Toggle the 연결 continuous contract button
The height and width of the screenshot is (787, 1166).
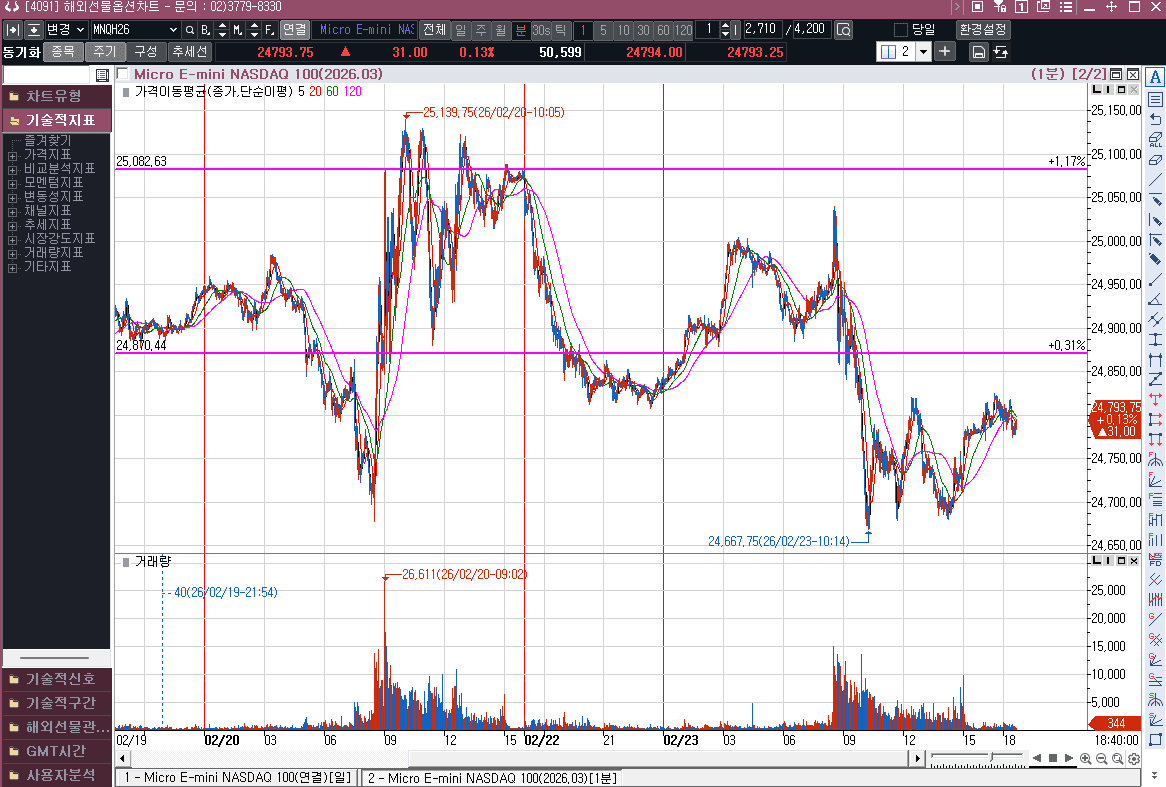[294, 29]
